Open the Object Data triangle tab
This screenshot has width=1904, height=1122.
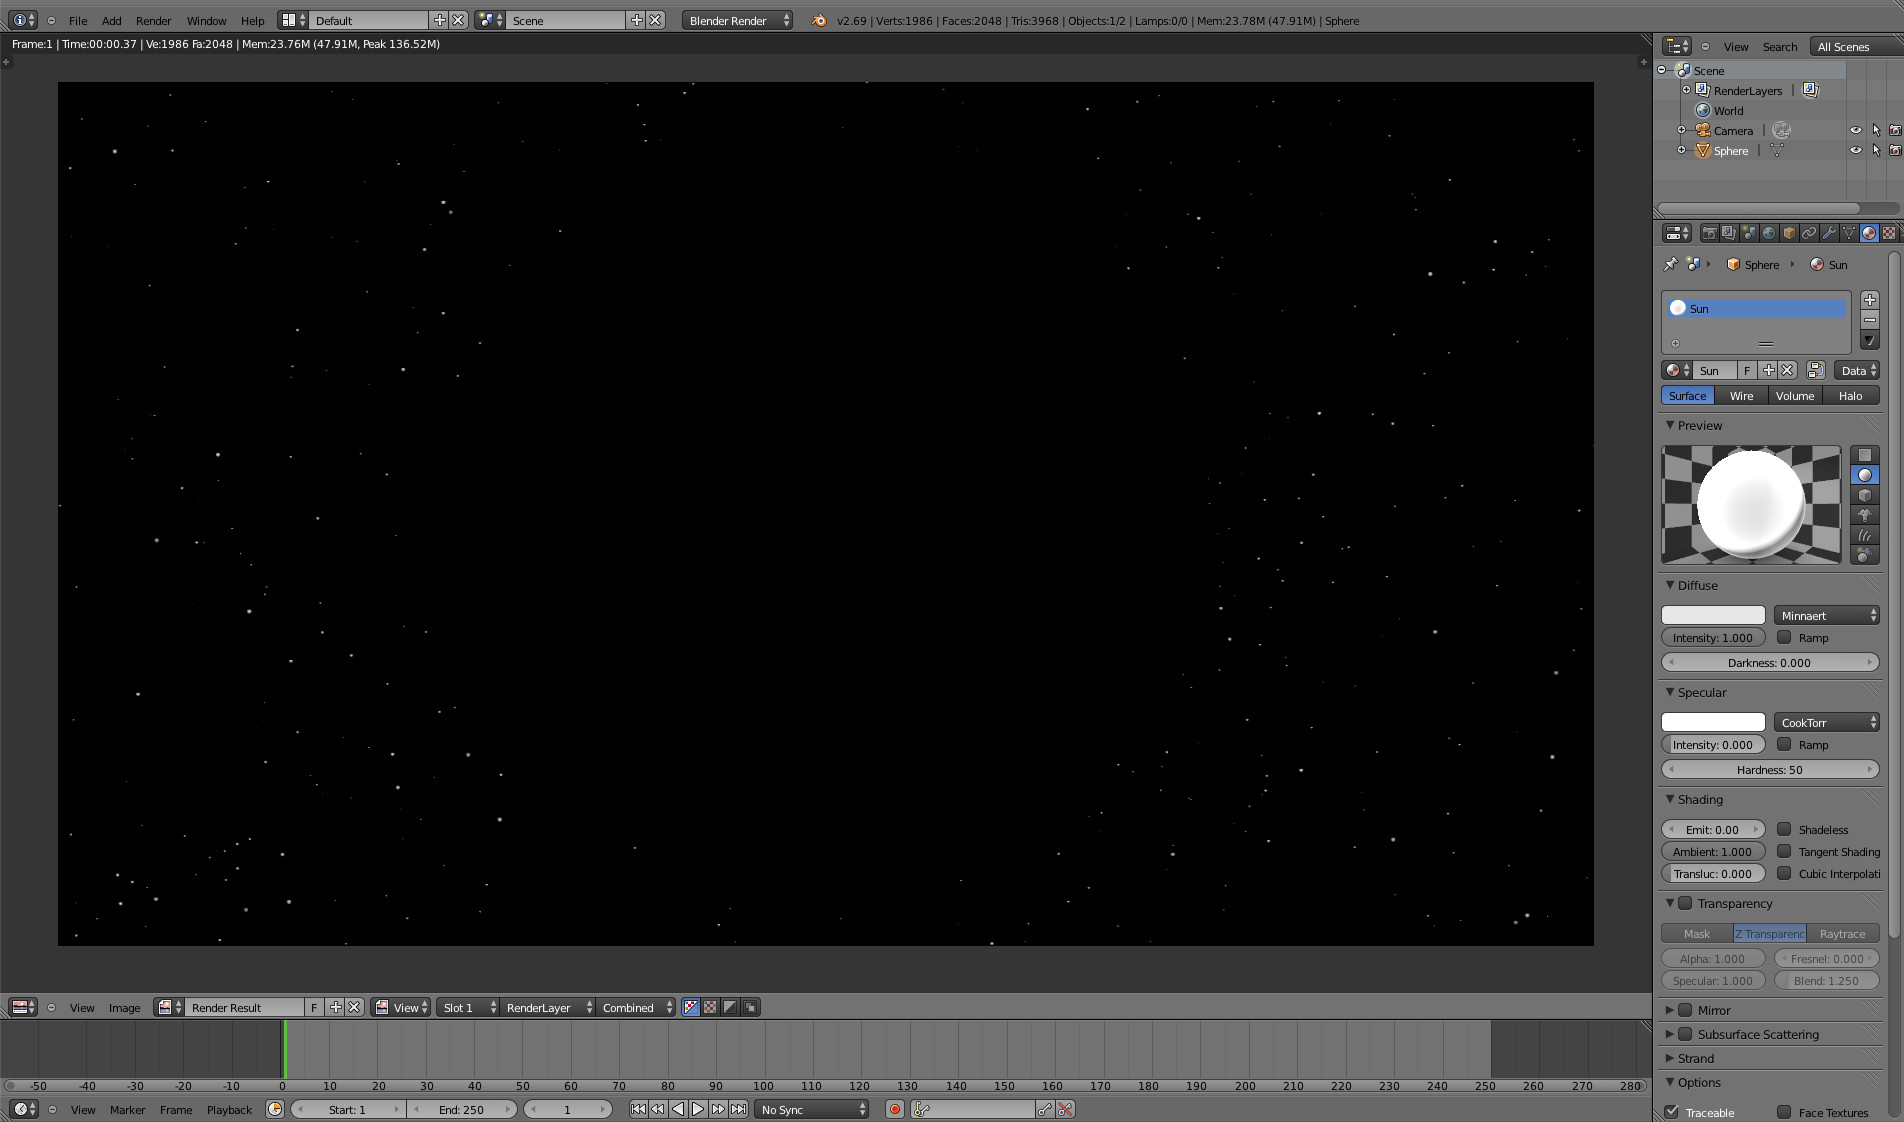coord(1849,233)
